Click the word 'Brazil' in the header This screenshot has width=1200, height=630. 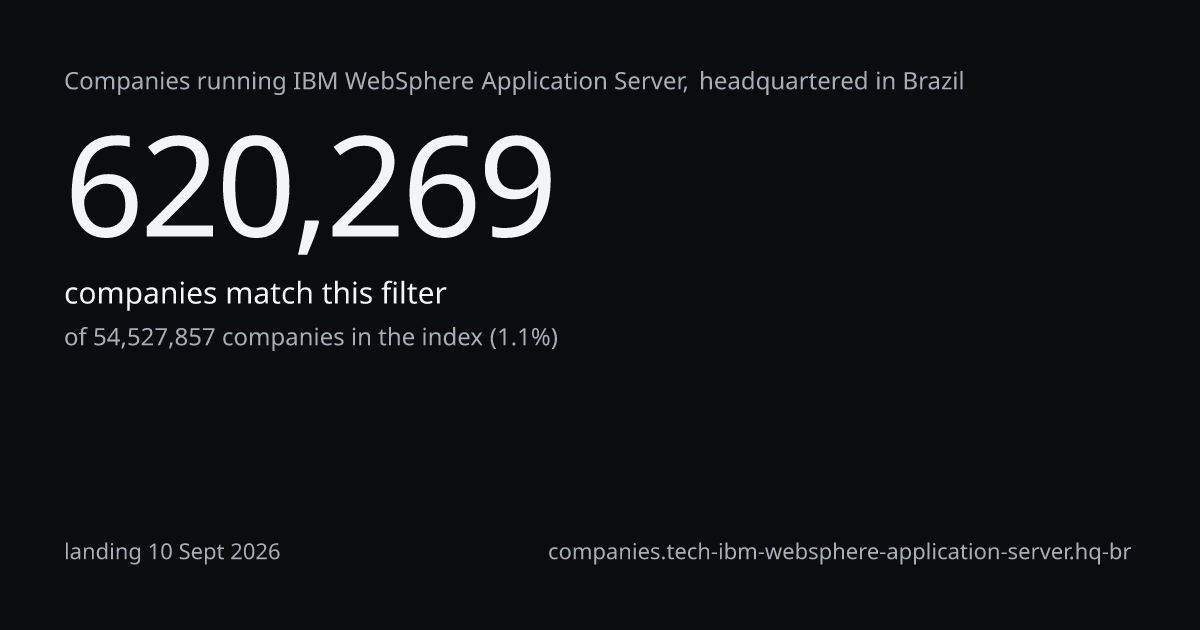(x=933, y=82)
